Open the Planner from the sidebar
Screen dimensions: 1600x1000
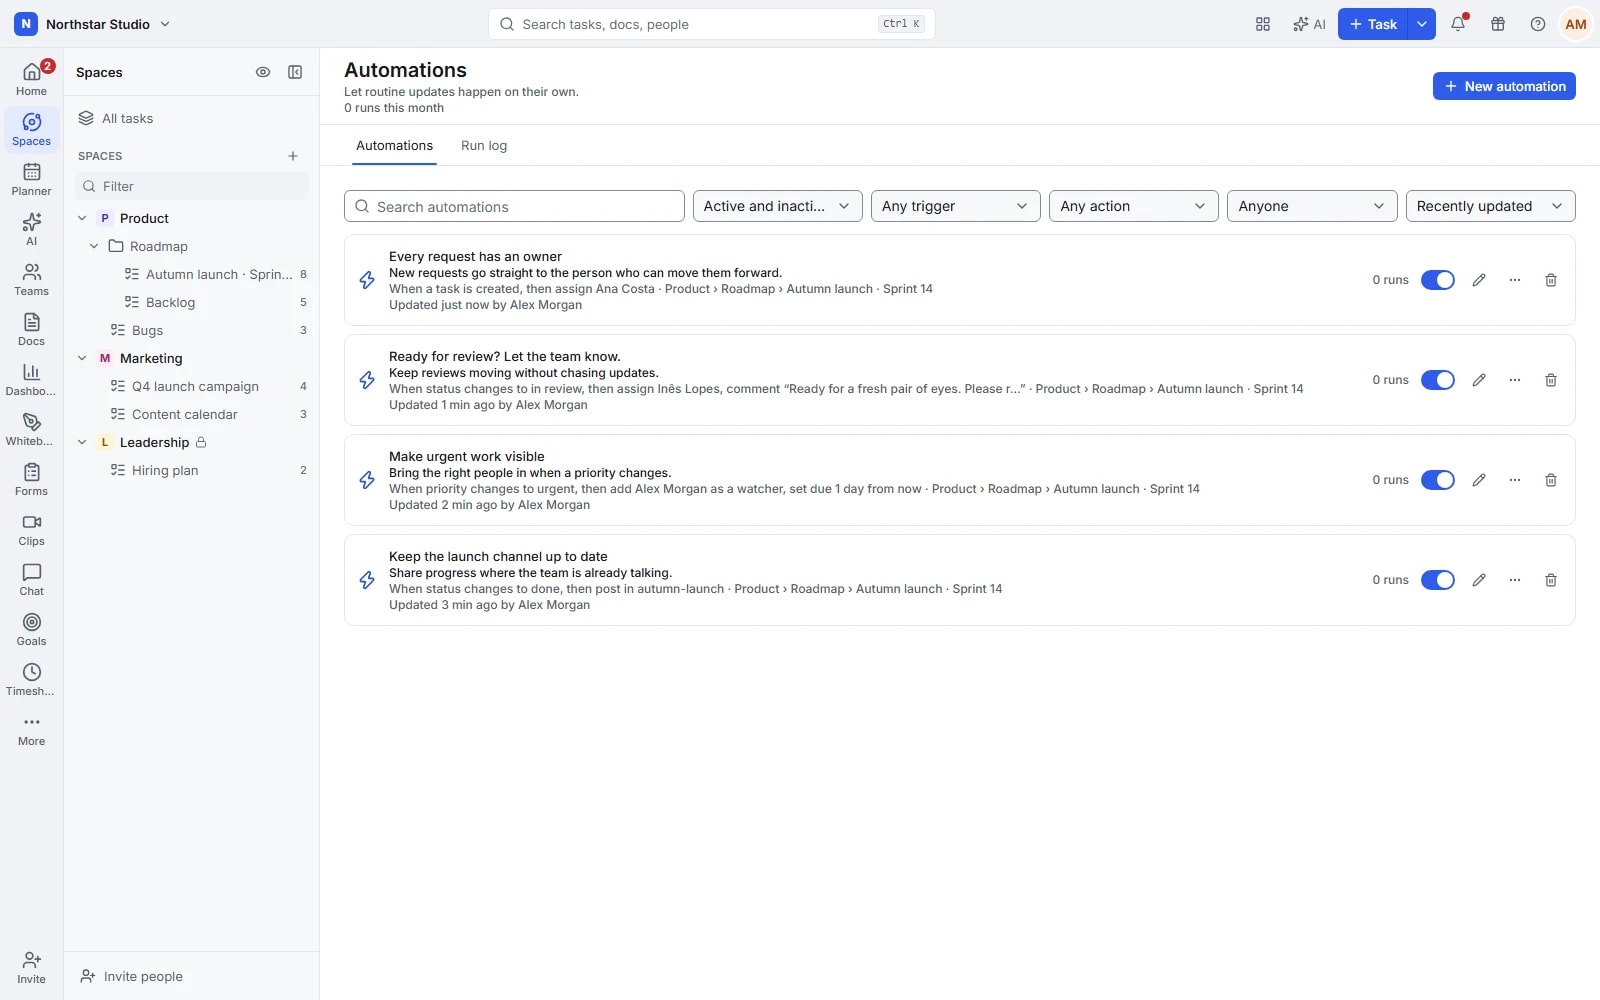coord(31,179)
